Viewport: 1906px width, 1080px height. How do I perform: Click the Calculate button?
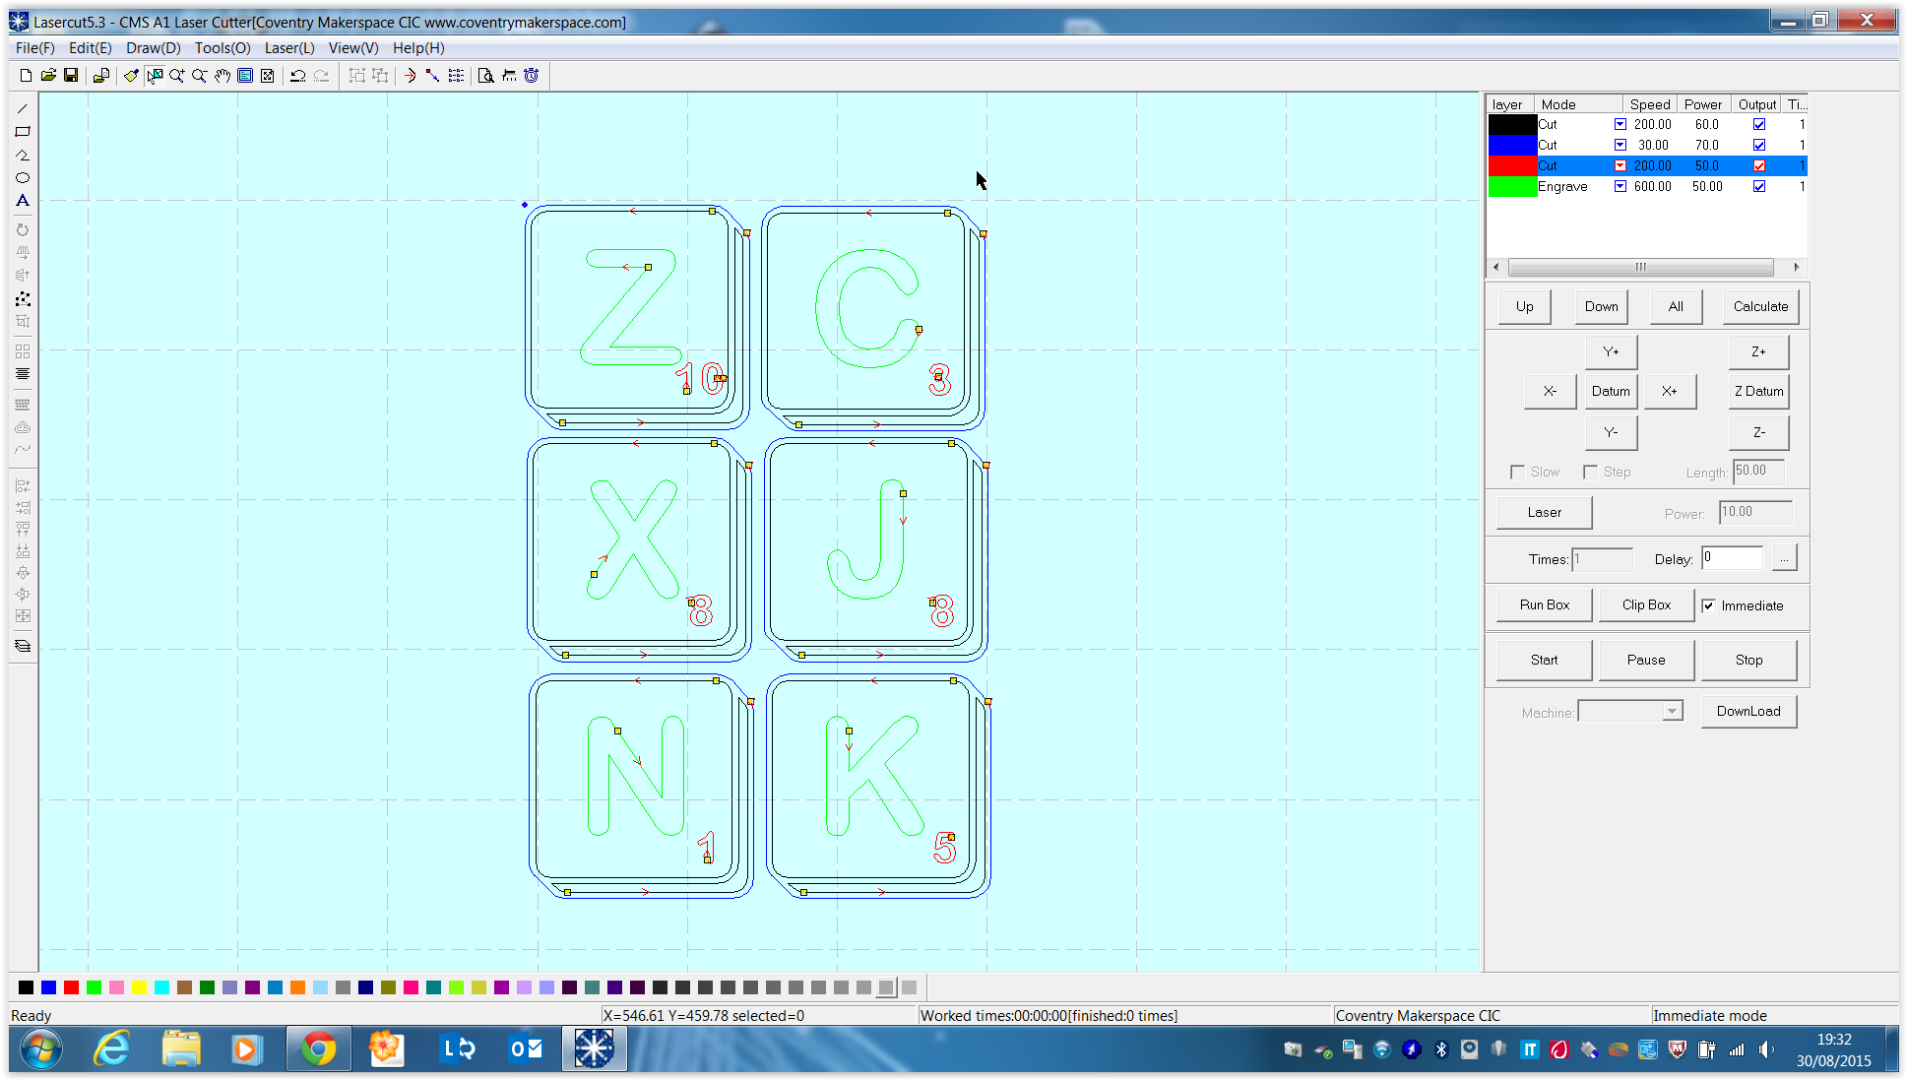[1759, 306]
